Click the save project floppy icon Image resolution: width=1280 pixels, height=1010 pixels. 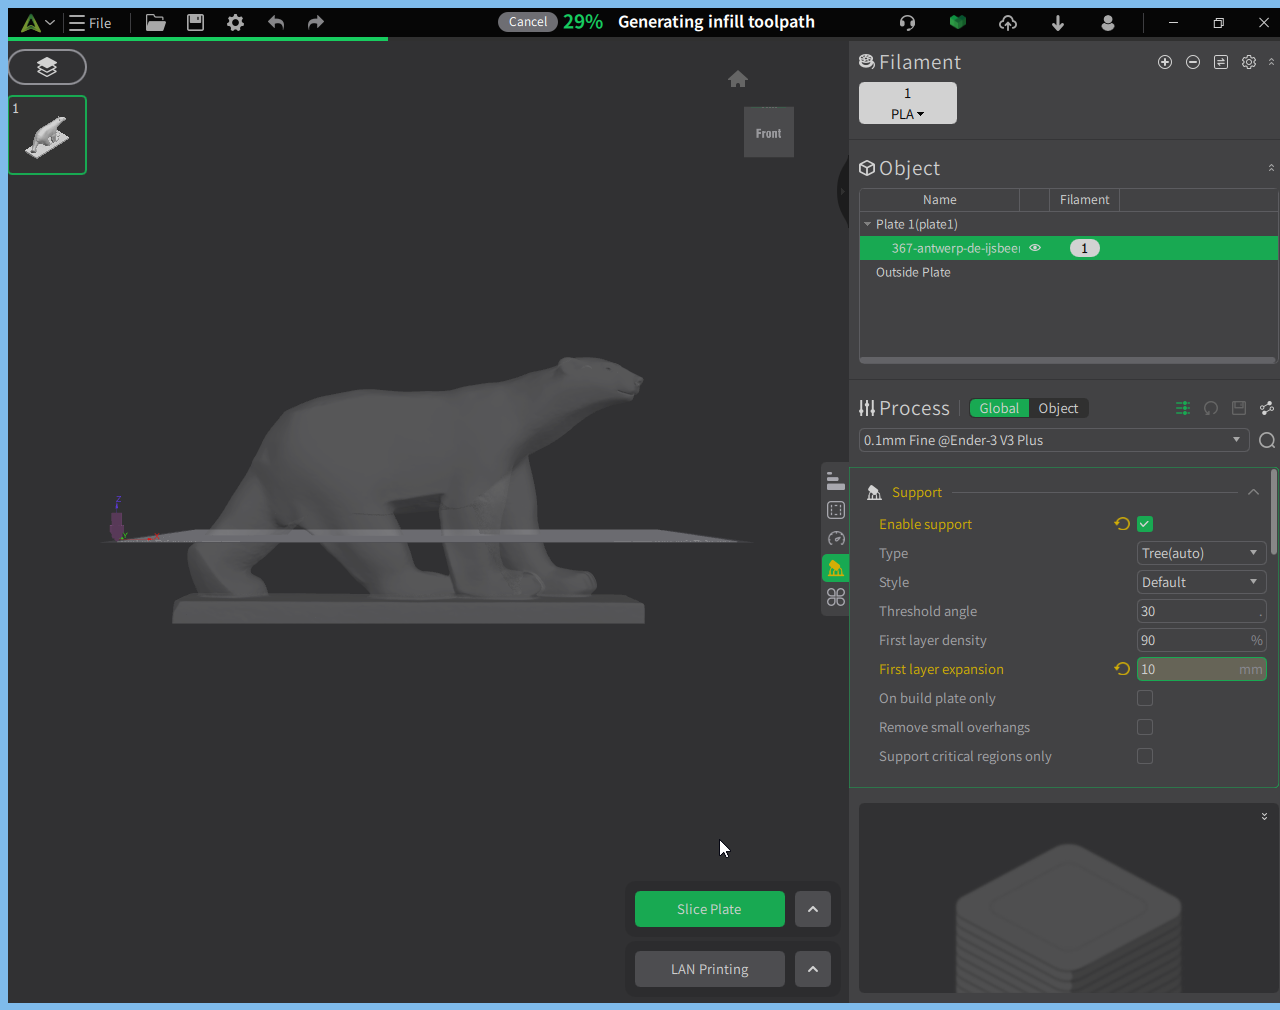(195, 22)
